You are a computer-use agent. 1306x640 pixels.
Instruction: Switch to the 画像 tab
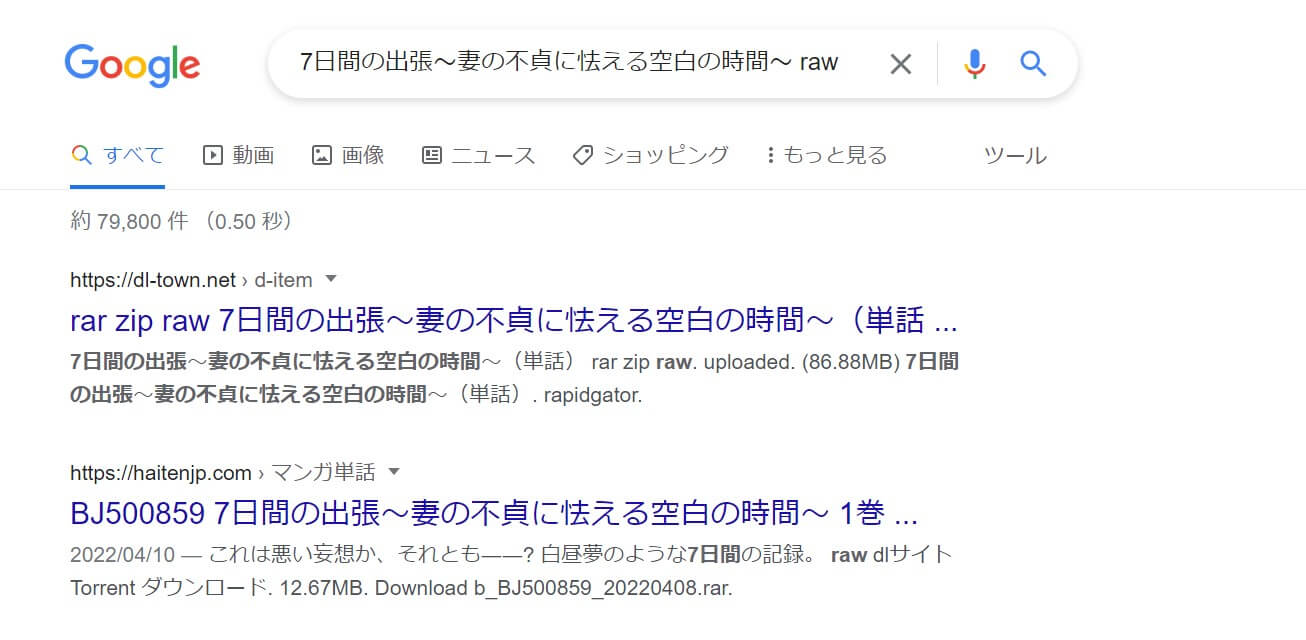348,155
